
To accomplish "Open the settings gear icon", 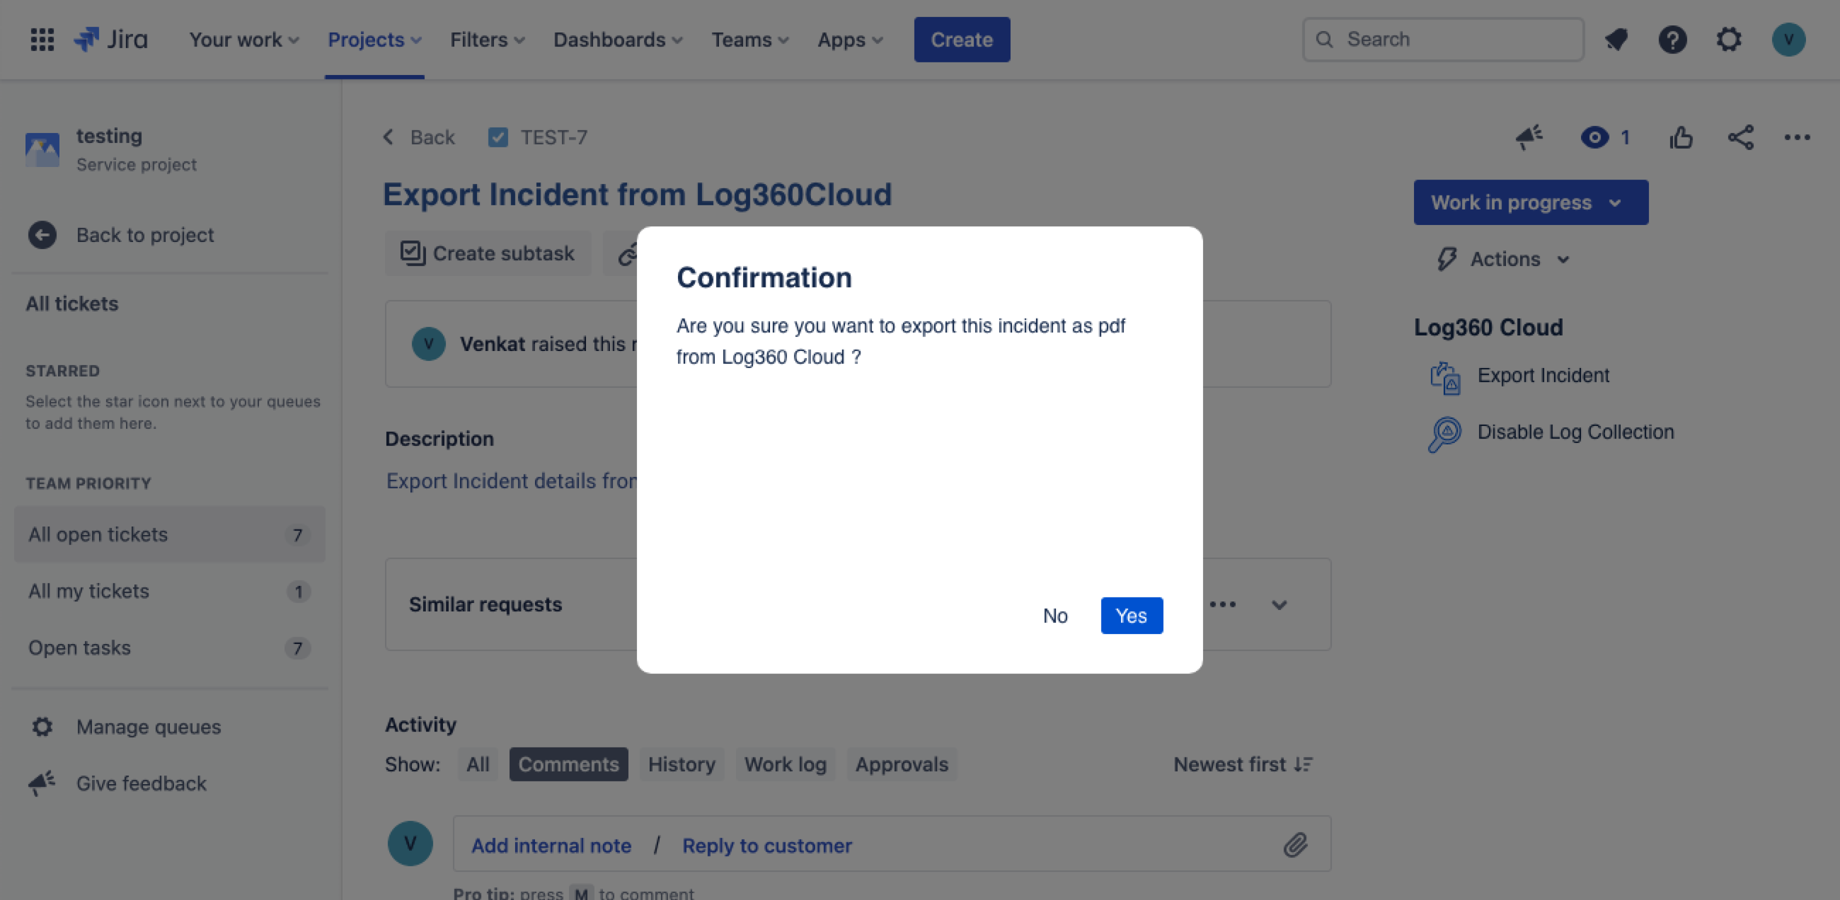I will tap(1728, 40).
